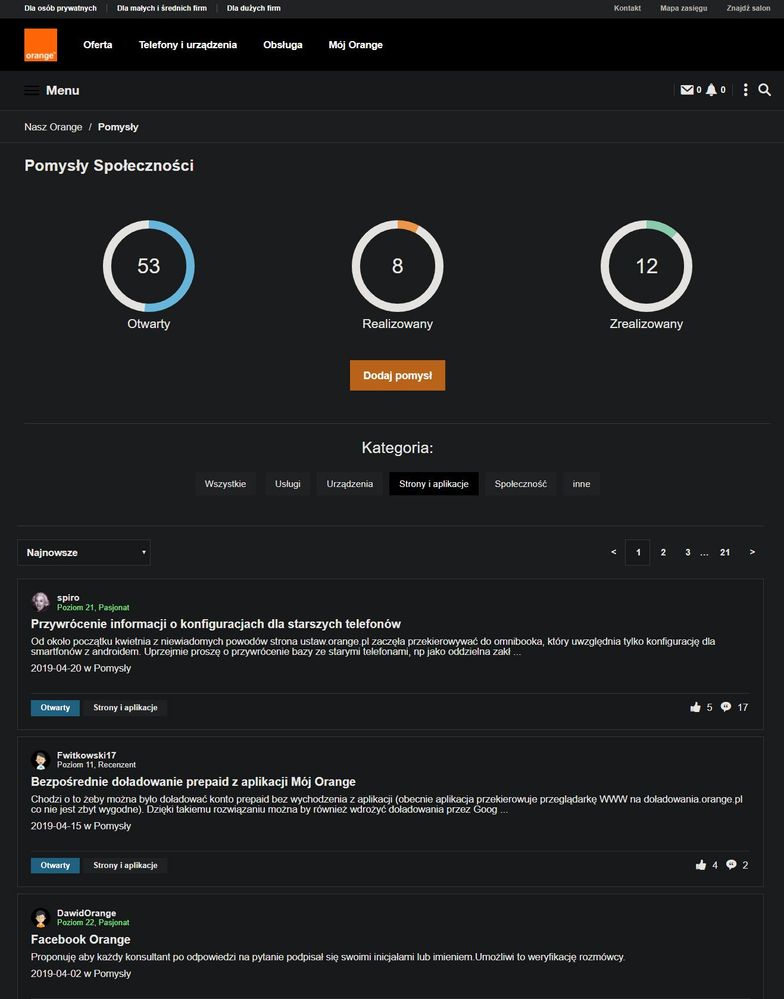Open the three-dot more options icon
Viewport: 784px width, 999px height.
(x=745, y=90)
